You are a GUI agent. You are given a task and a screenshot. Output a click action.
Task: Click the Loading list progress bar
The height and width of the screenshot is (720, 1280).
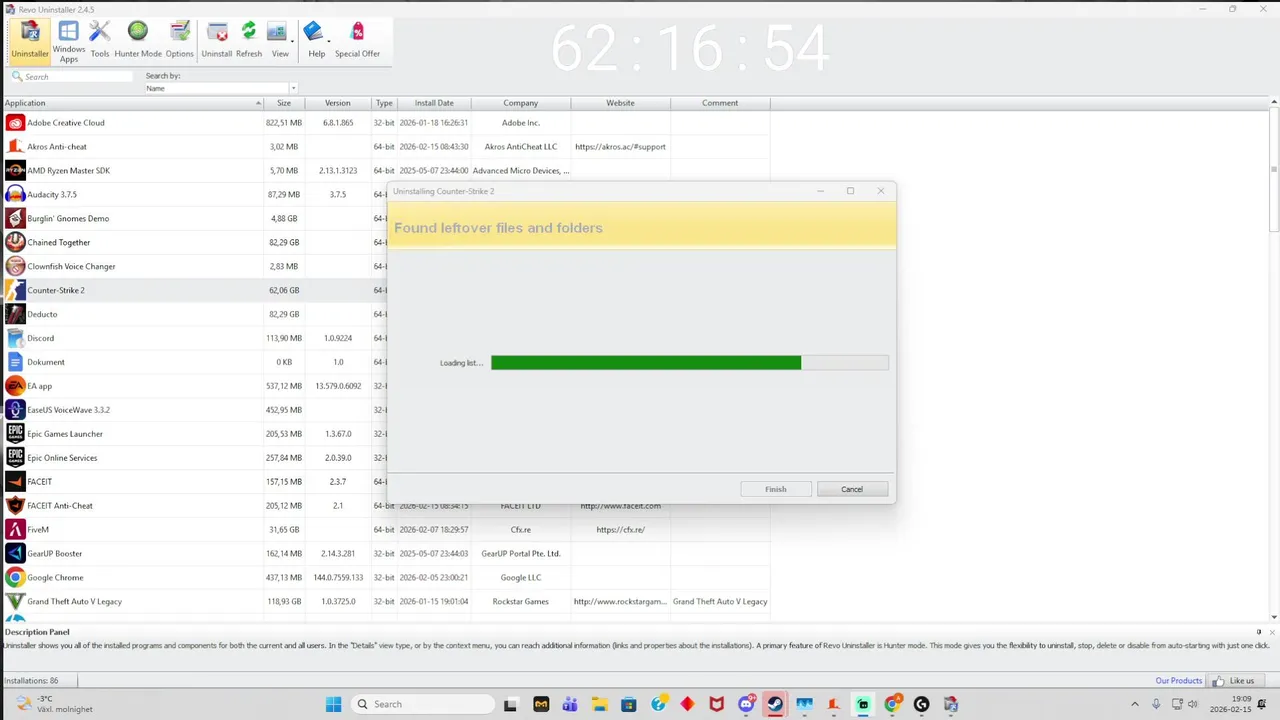(689, 363)
